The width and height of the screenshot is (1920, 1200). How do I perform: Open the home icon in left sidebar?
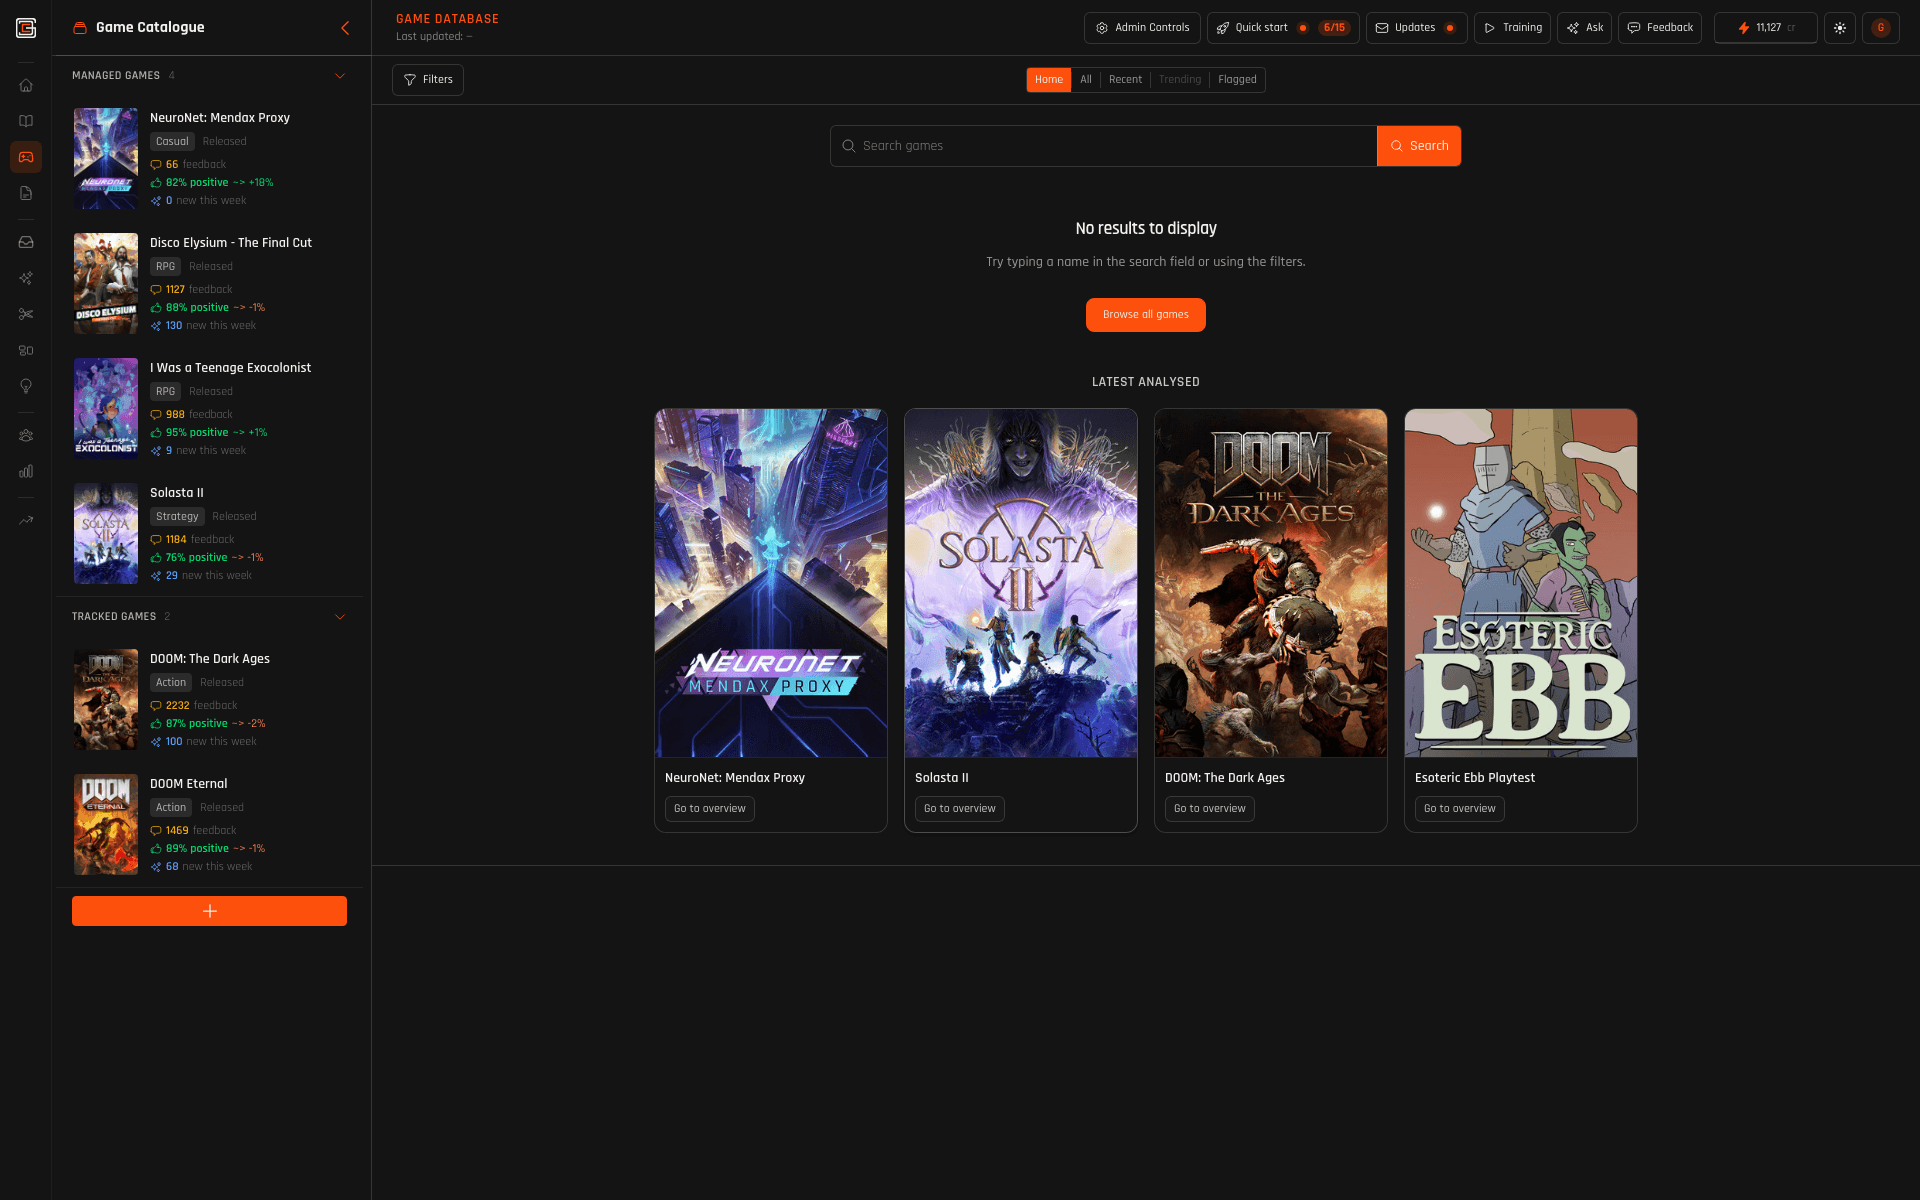tap(26, 85)
